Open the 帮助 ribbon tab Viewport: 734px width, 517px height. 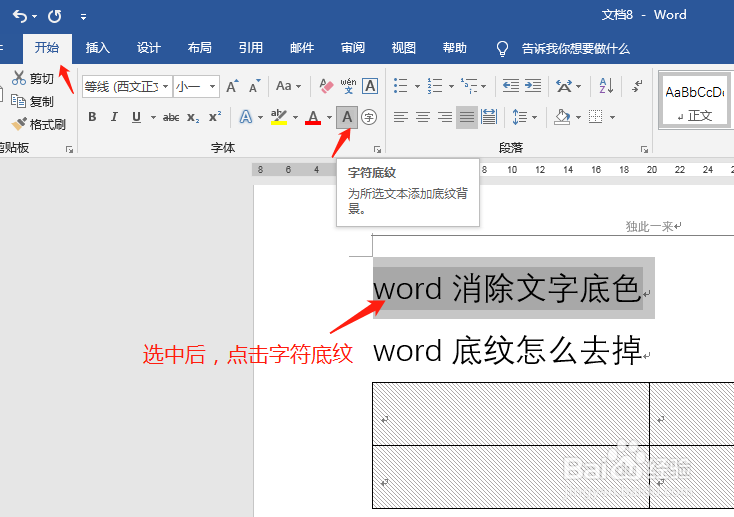click(x=455, y=48)
